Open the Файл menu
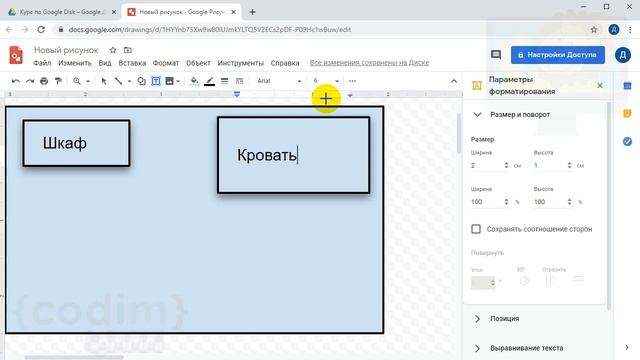 click(x=42, y=63)
